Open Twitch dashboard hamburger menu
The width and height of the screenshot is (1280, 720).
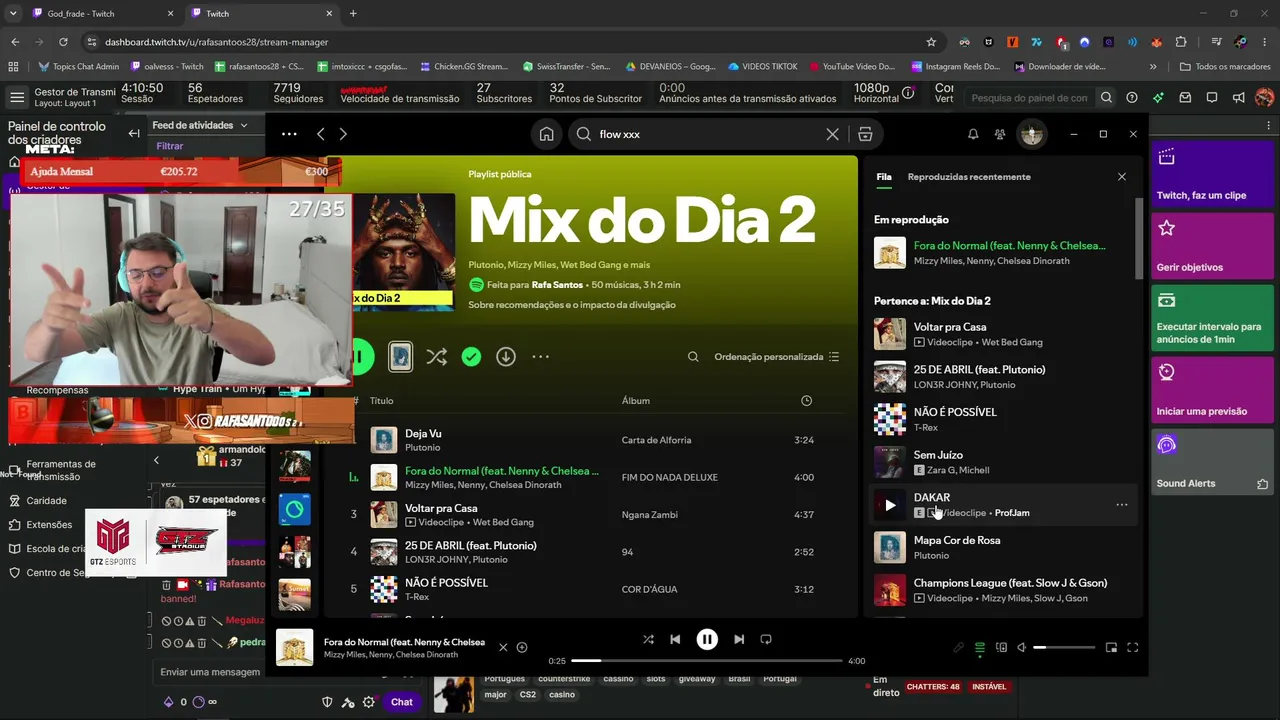[x=17, y=97]
